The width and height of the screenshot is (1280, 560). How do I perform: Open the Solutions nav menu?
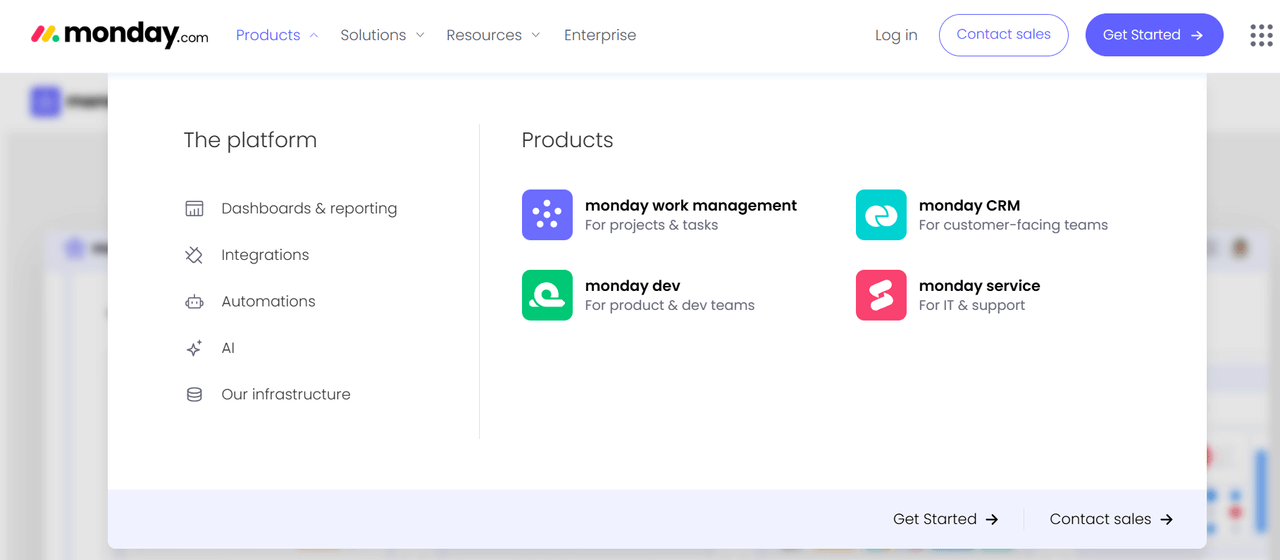click(x=373, y=35)
